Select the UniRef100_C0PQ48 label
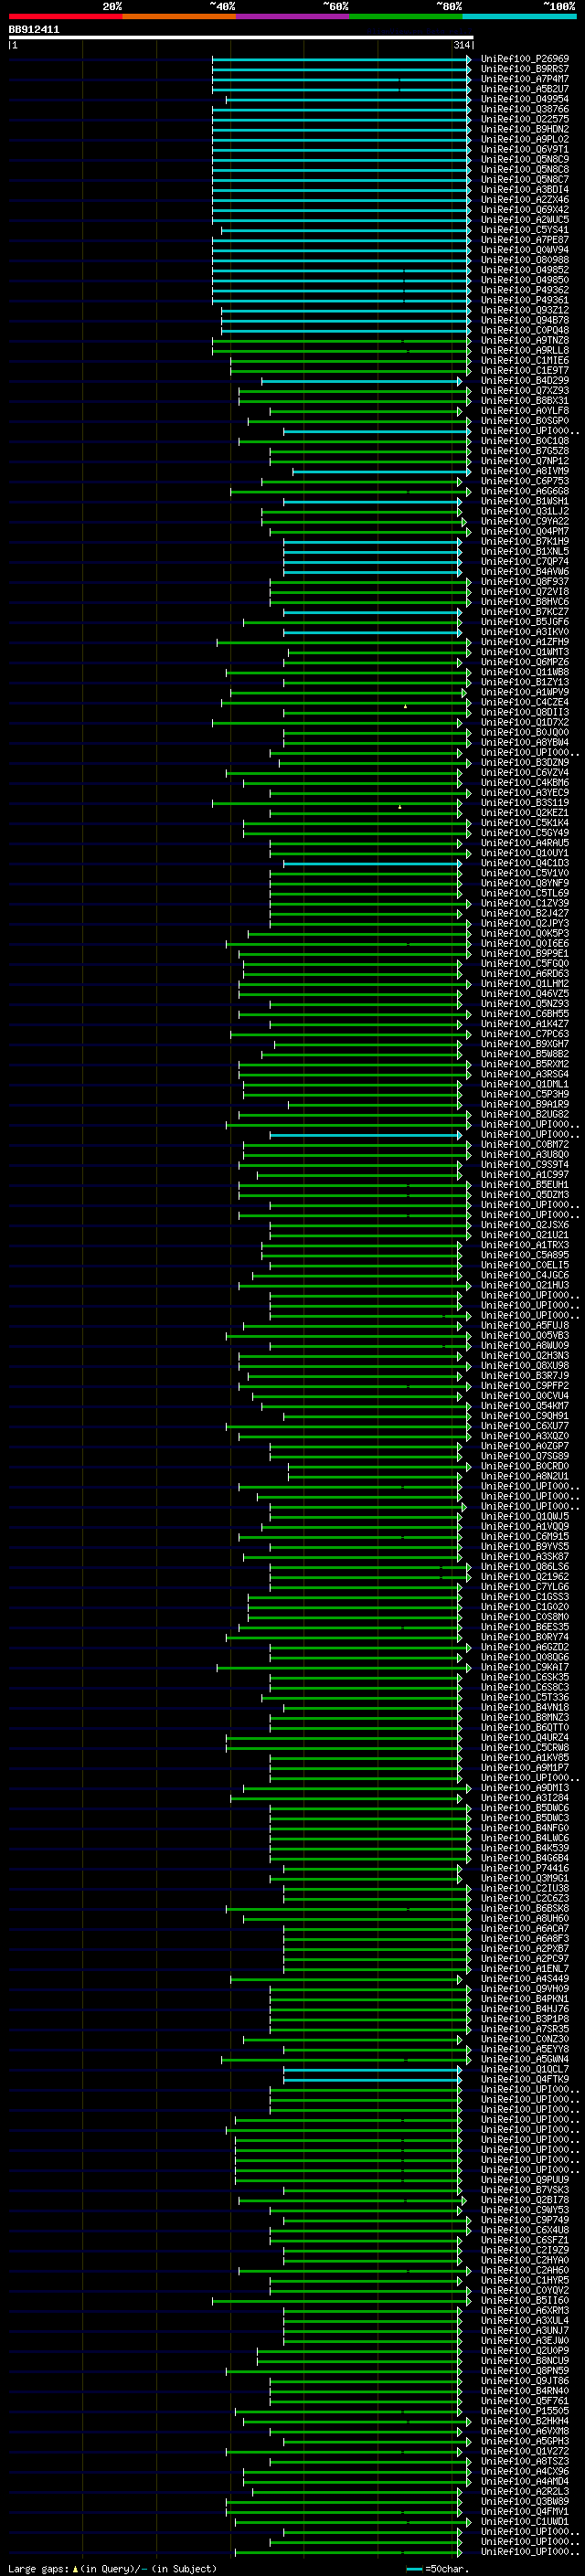585x2576 pixels. point(525,330)
